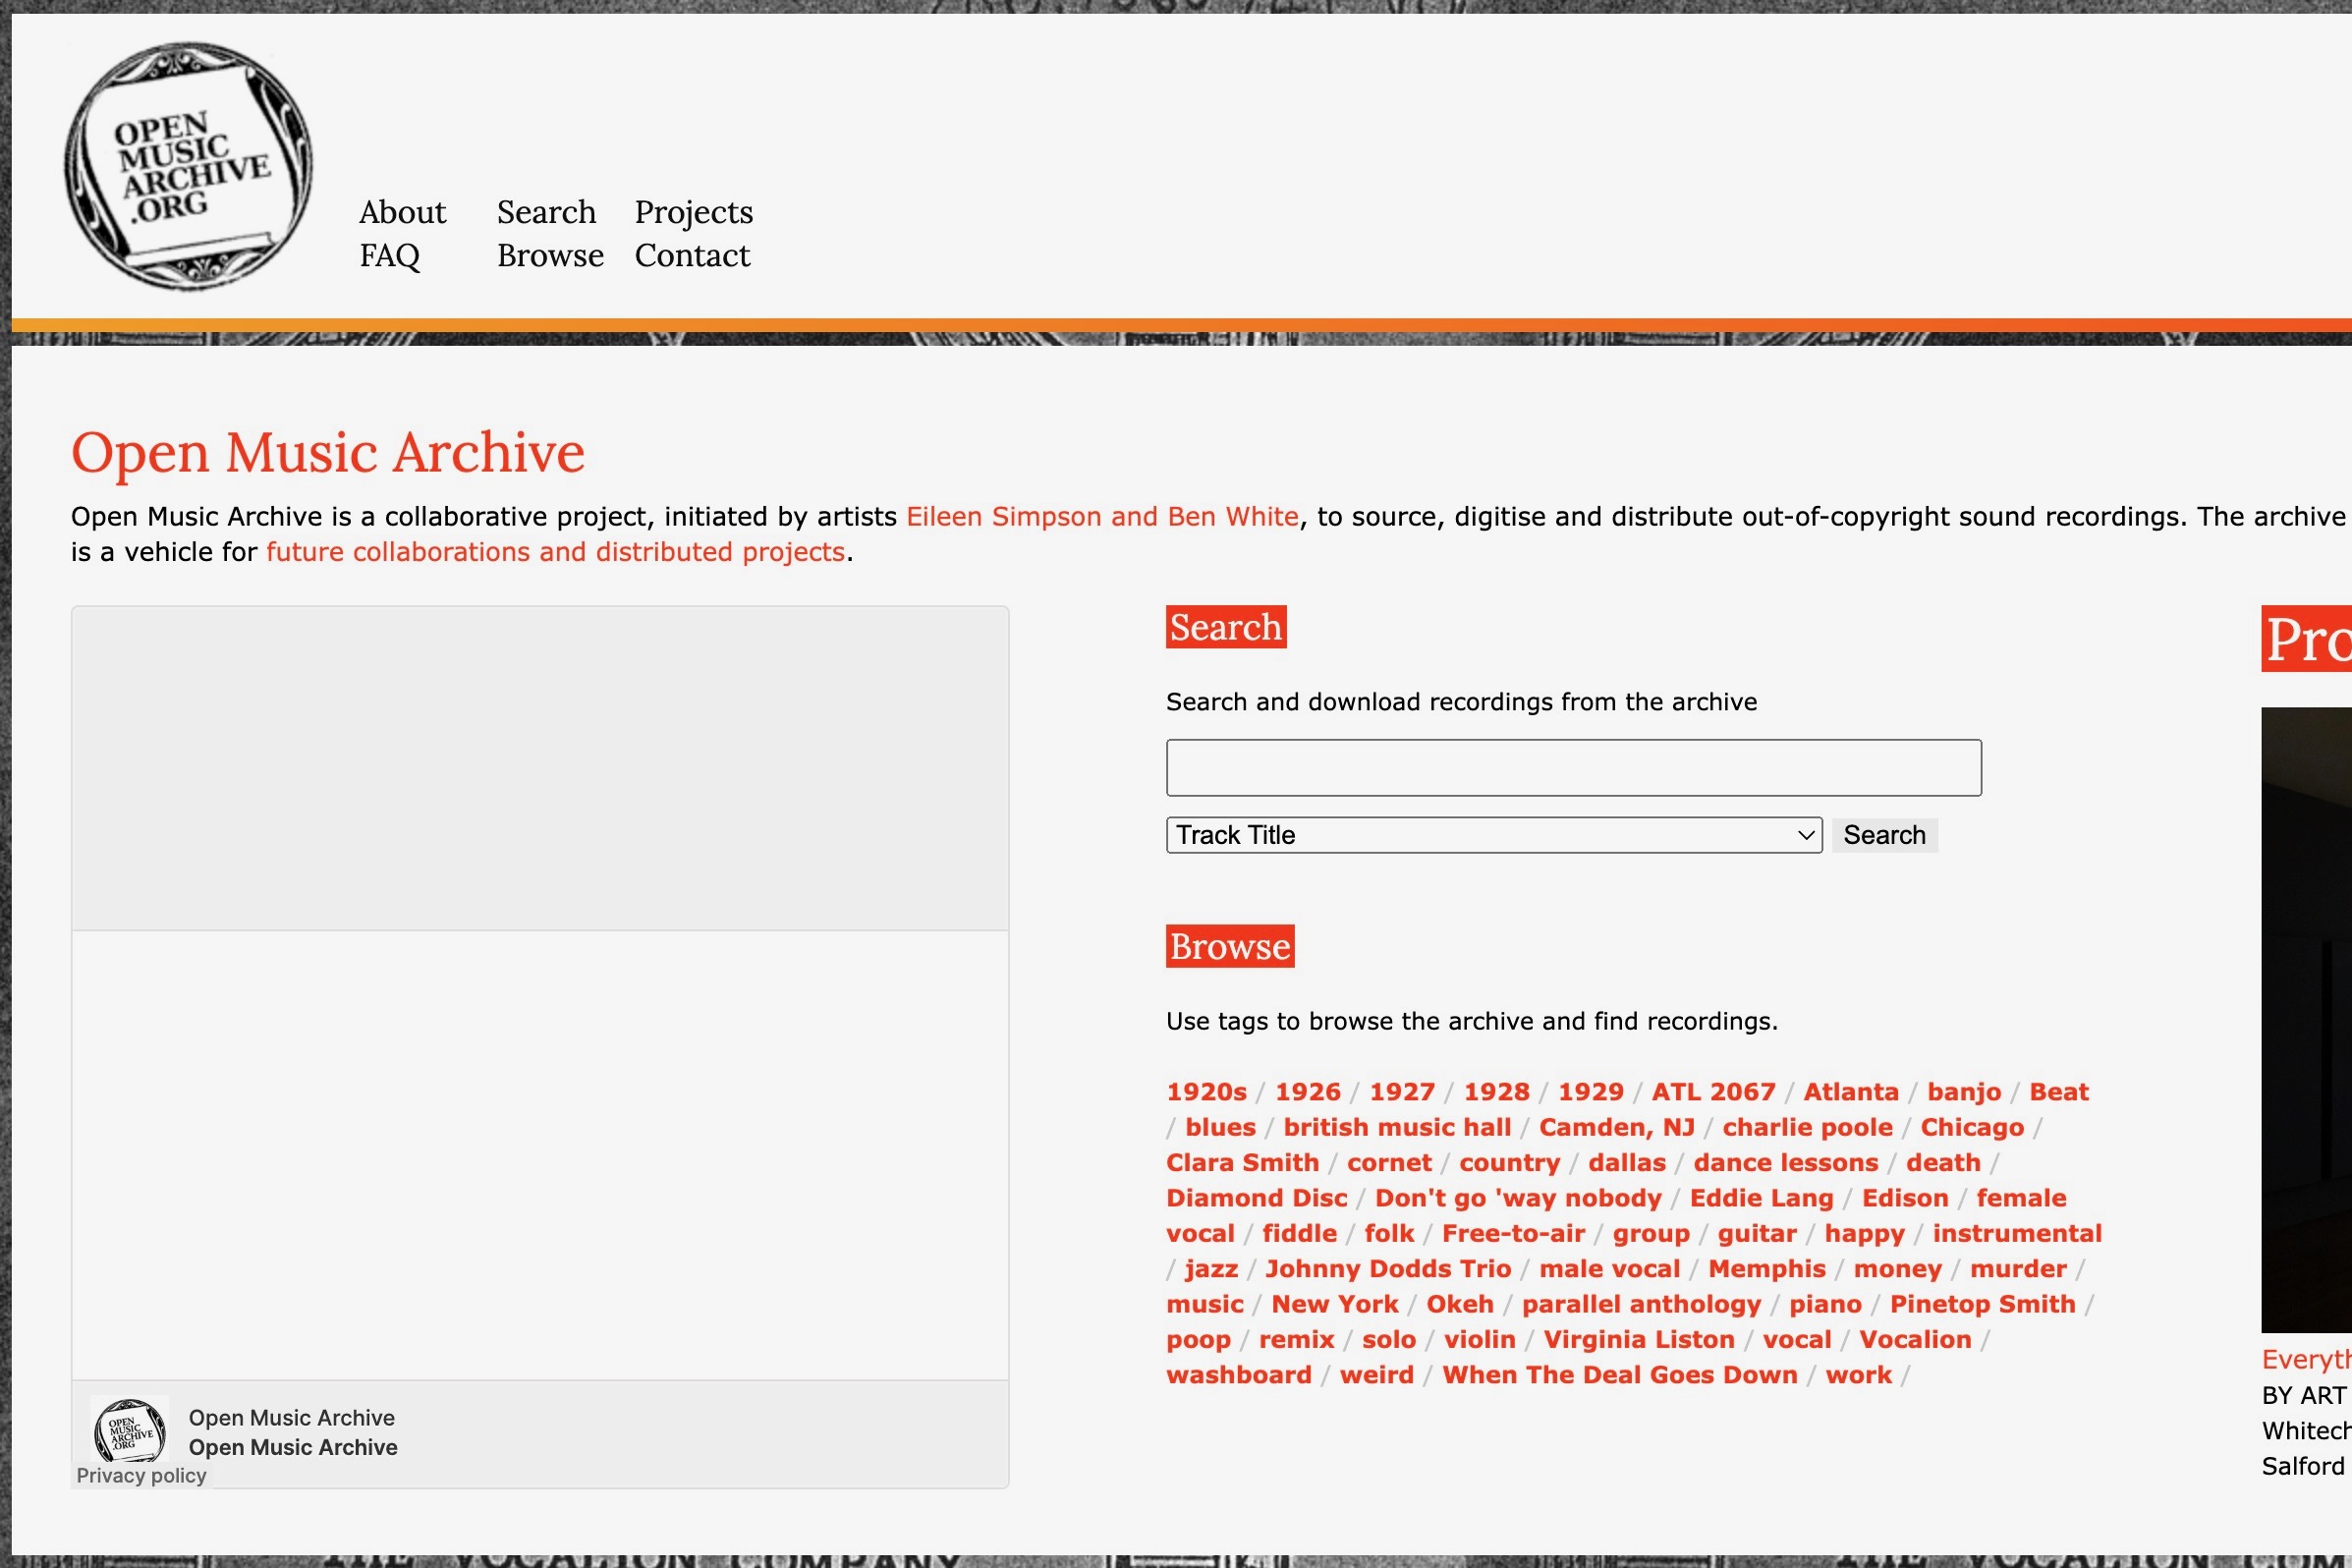Click the Projects navigation tab
2352x1568 pixels.
pyautogui.click(x=693, y=210)
